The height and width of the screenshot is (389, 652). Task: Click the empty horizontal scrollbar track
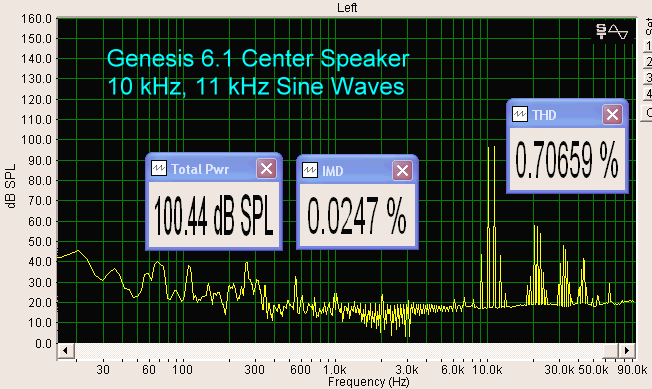pyautogui.click(x=338, y=350)
